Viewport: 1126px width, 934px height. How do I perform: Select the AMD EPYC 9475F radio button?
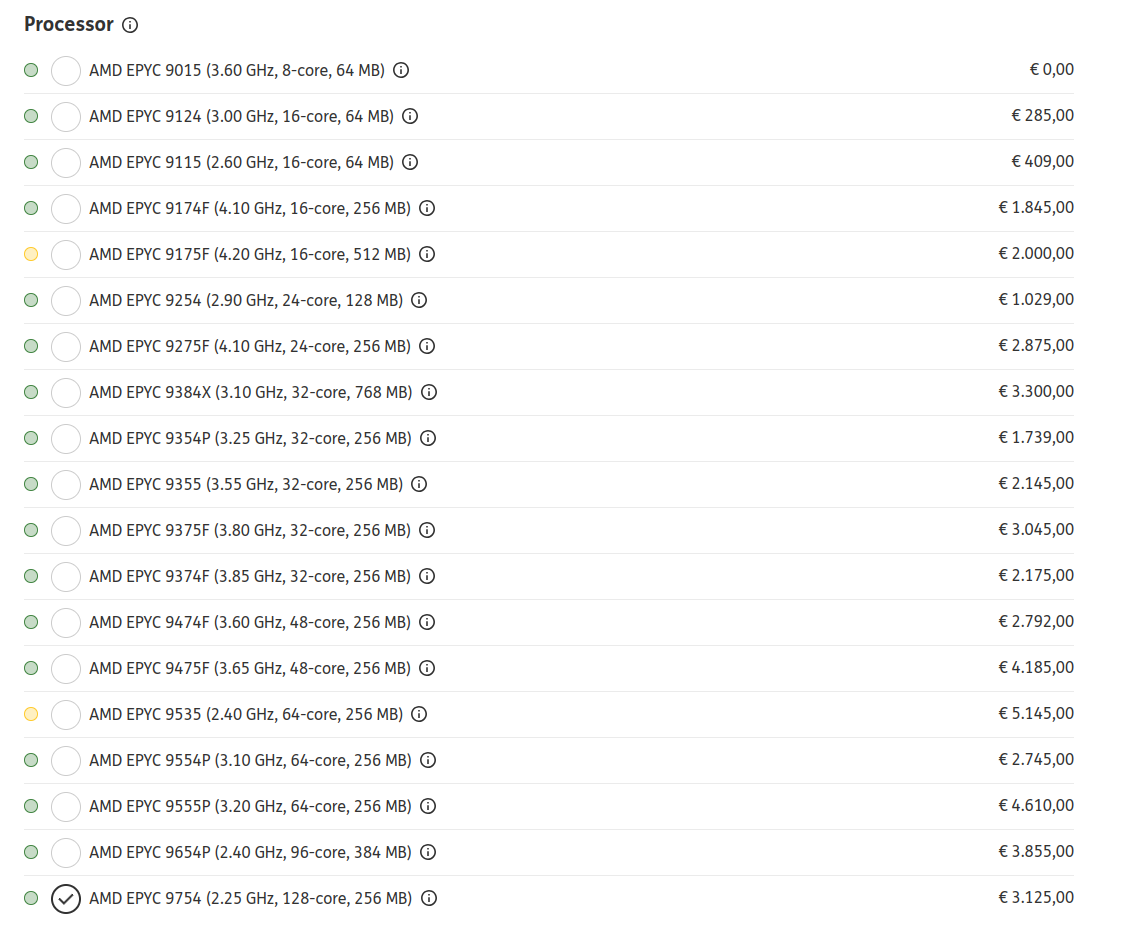65,668
